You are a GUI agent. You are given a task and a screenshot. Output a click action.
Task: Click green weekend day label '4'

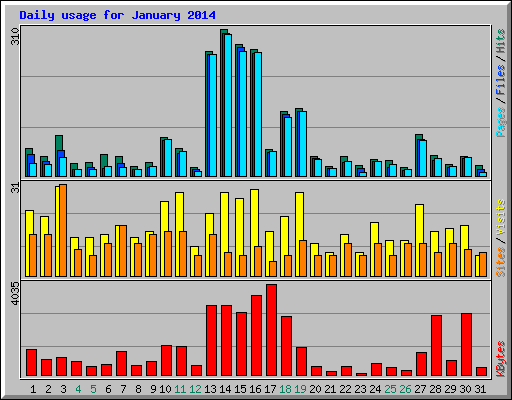coord(78,389)
